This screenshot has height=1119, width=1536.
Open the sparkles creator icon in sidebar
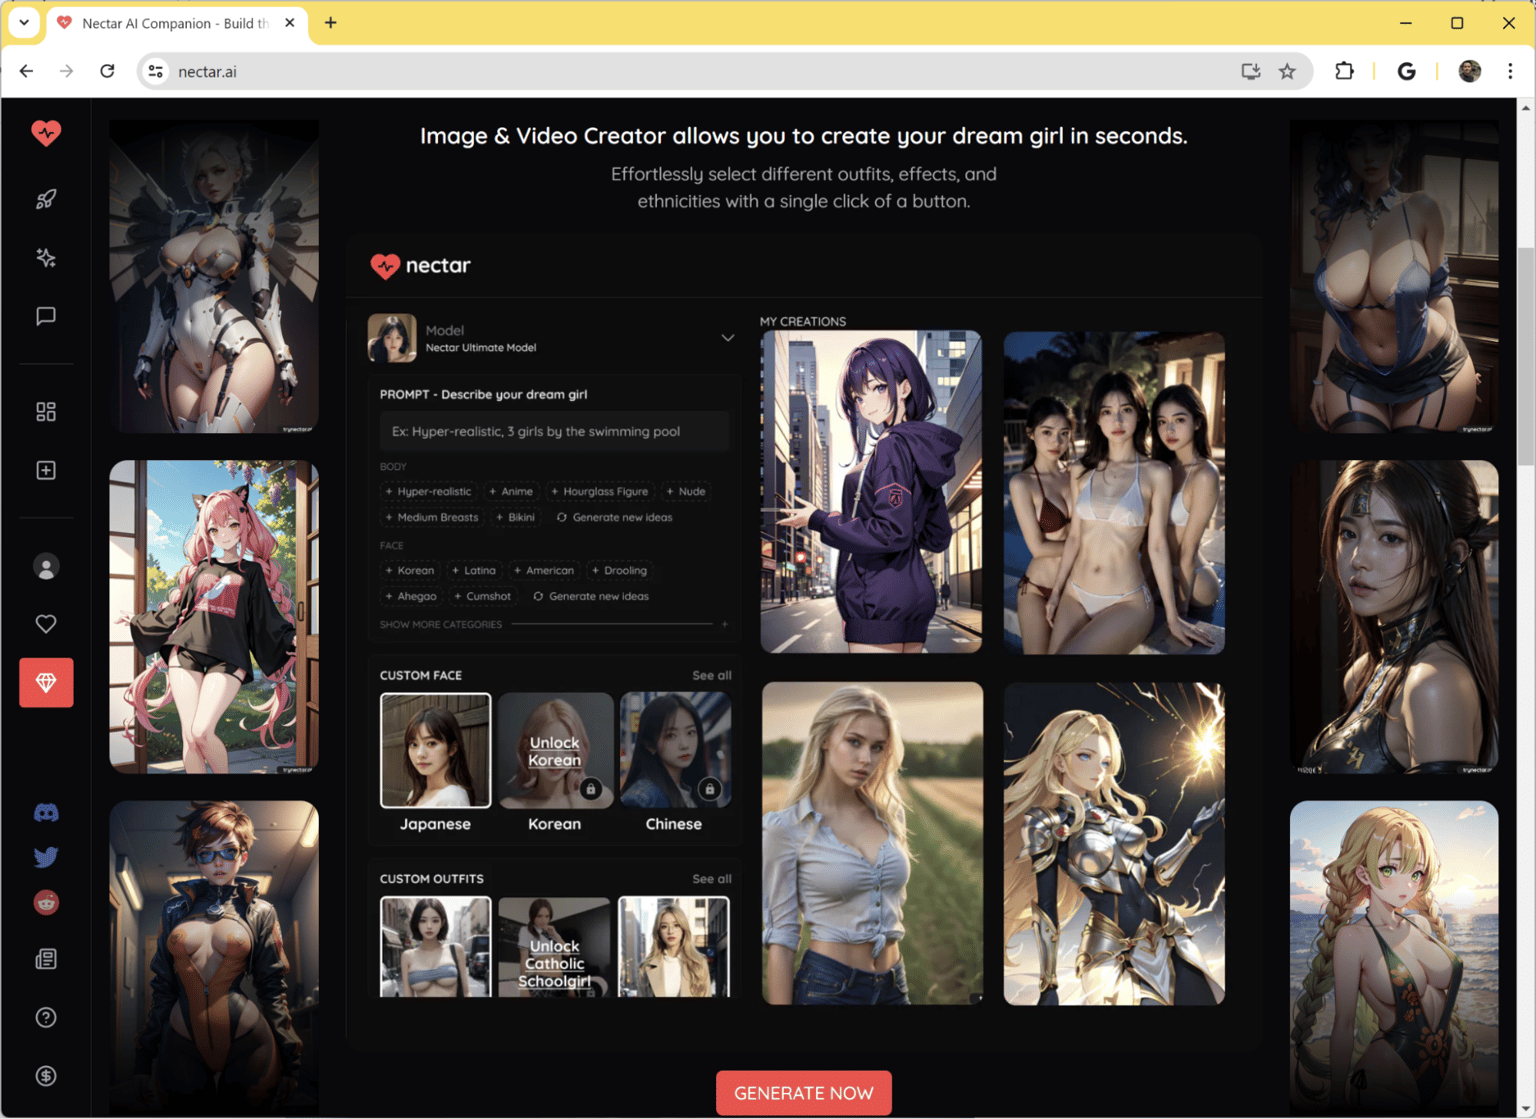46,258
